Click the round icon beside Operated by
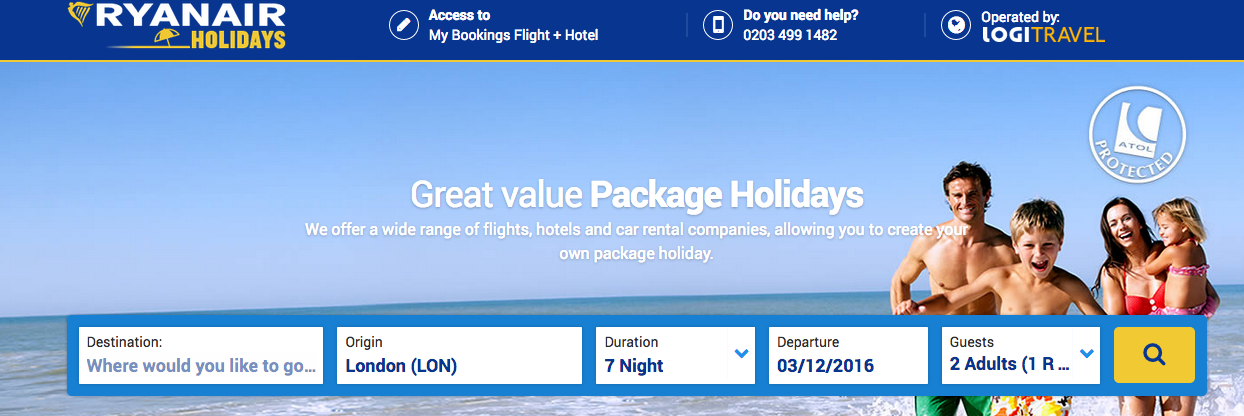The image size is (1244, 416). pos(956,25)
